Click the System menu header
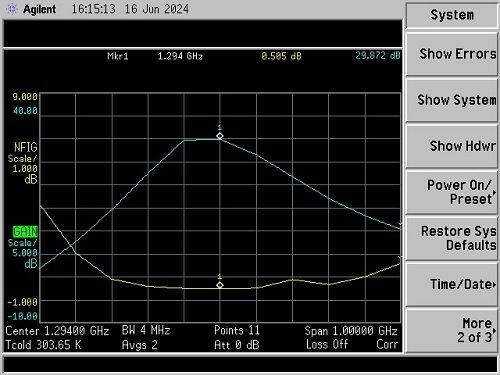Image resolution: width=500 pixels, height=375 pixels. click(x=452, y=15)
